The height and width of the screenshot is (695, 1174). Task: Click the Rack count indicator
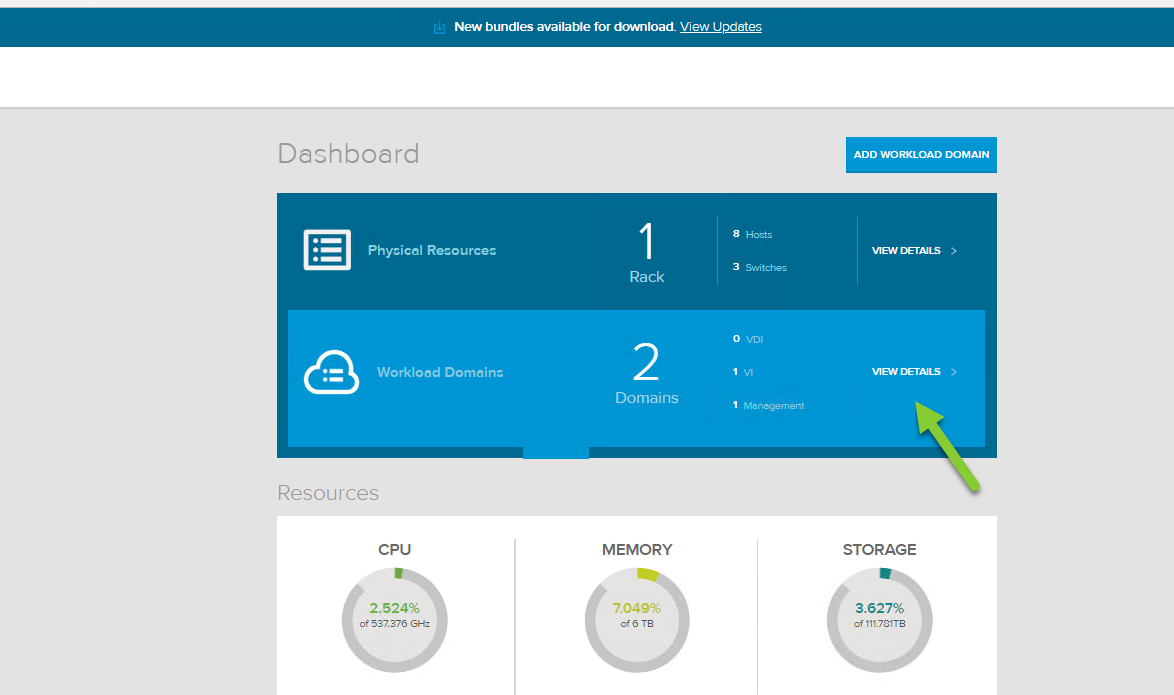coord(646,250)
